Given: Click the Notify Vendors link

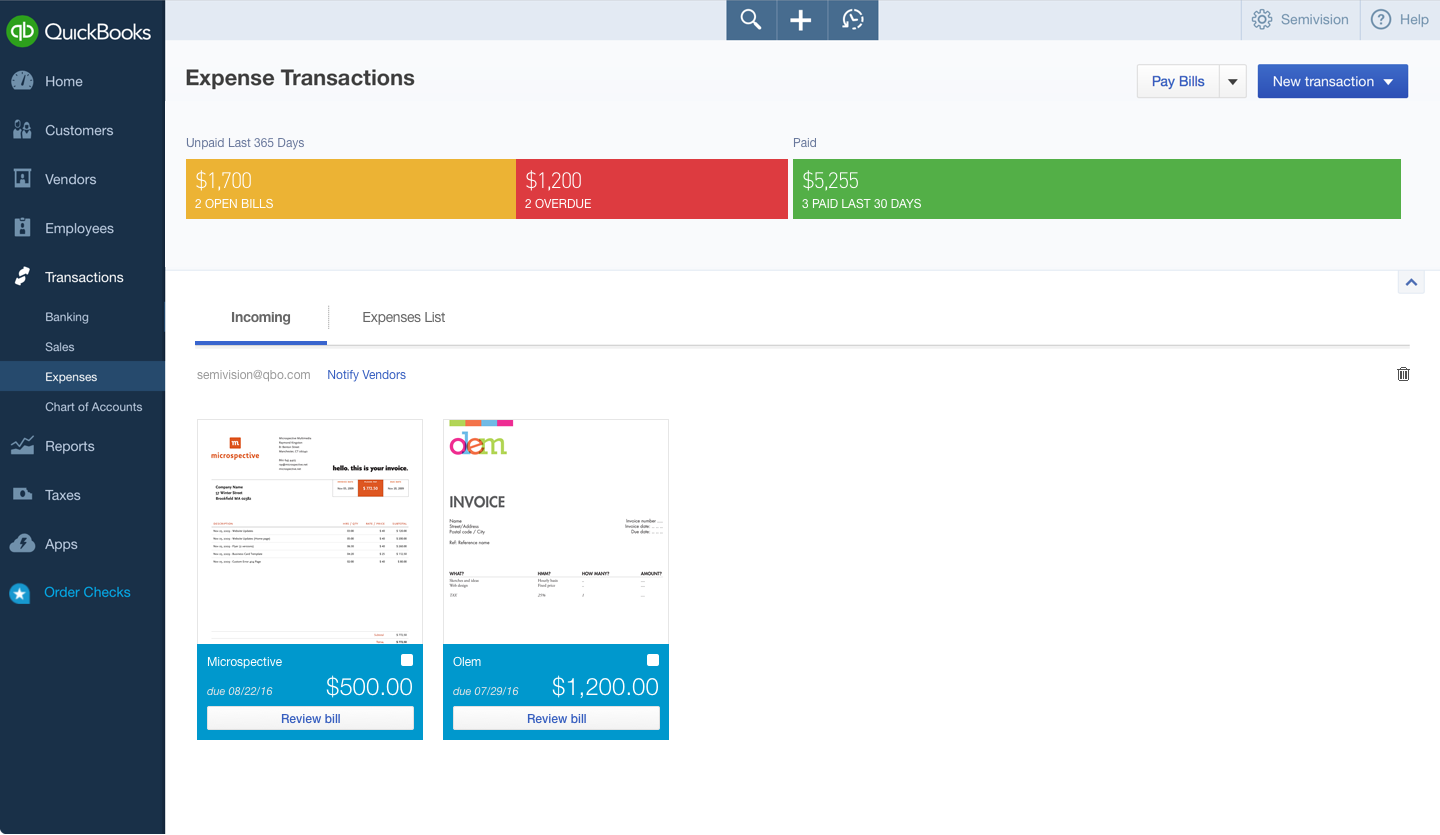Looking at the screenshot, I should (366, 375).
